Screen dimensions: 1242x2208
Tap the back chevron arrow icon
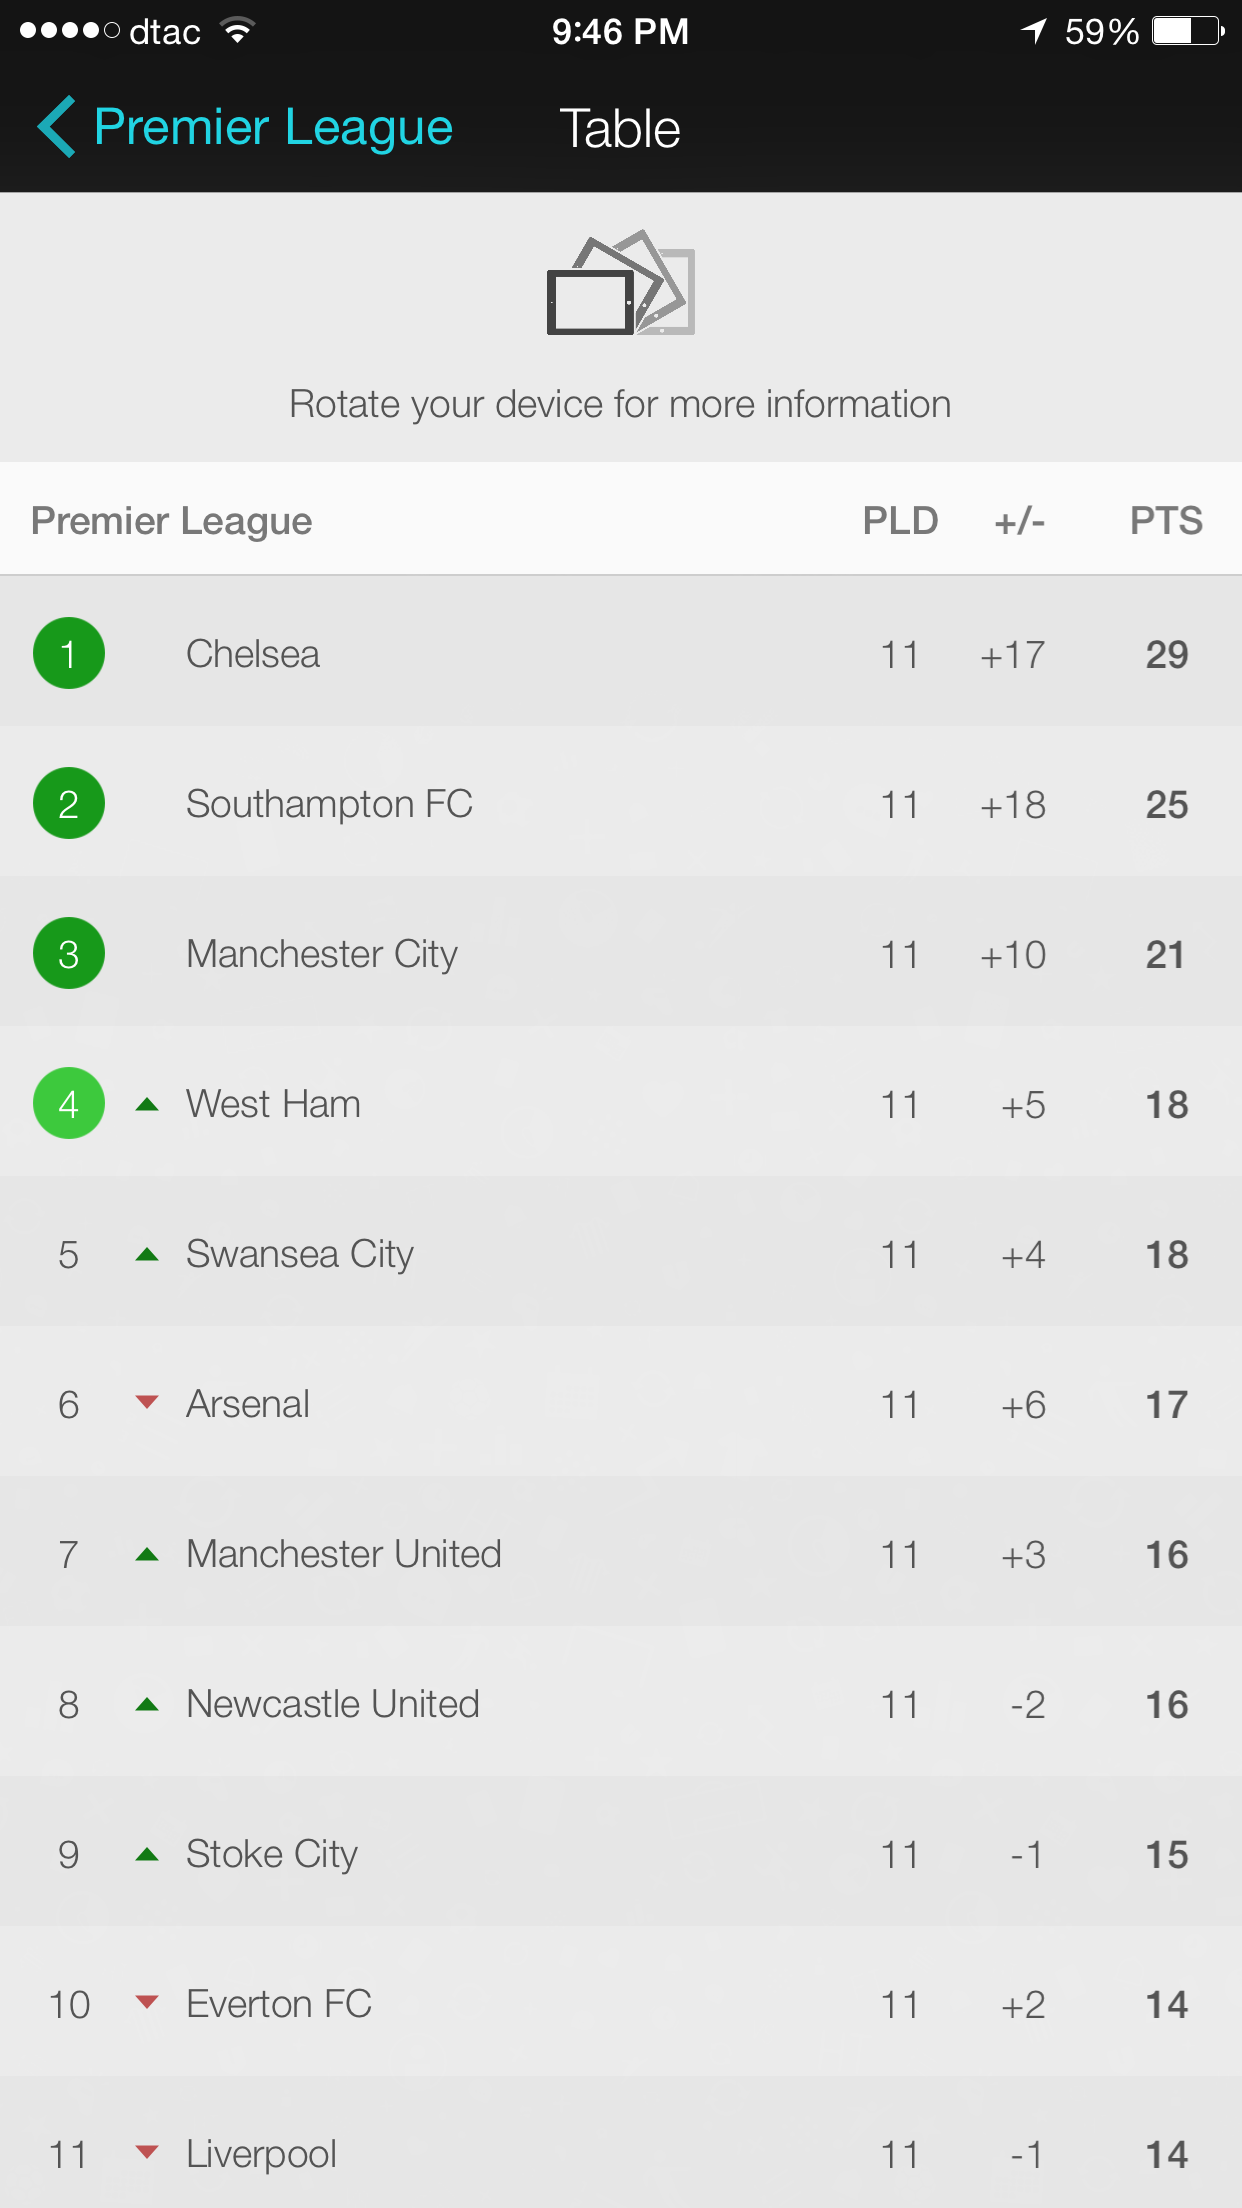point(57,127)
